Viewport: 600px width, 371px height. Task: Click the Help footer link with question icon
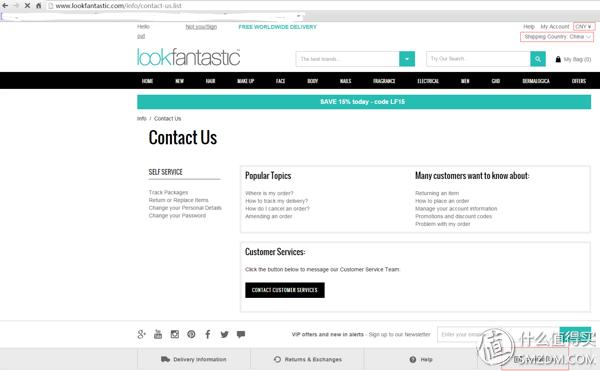coord(421,359)
